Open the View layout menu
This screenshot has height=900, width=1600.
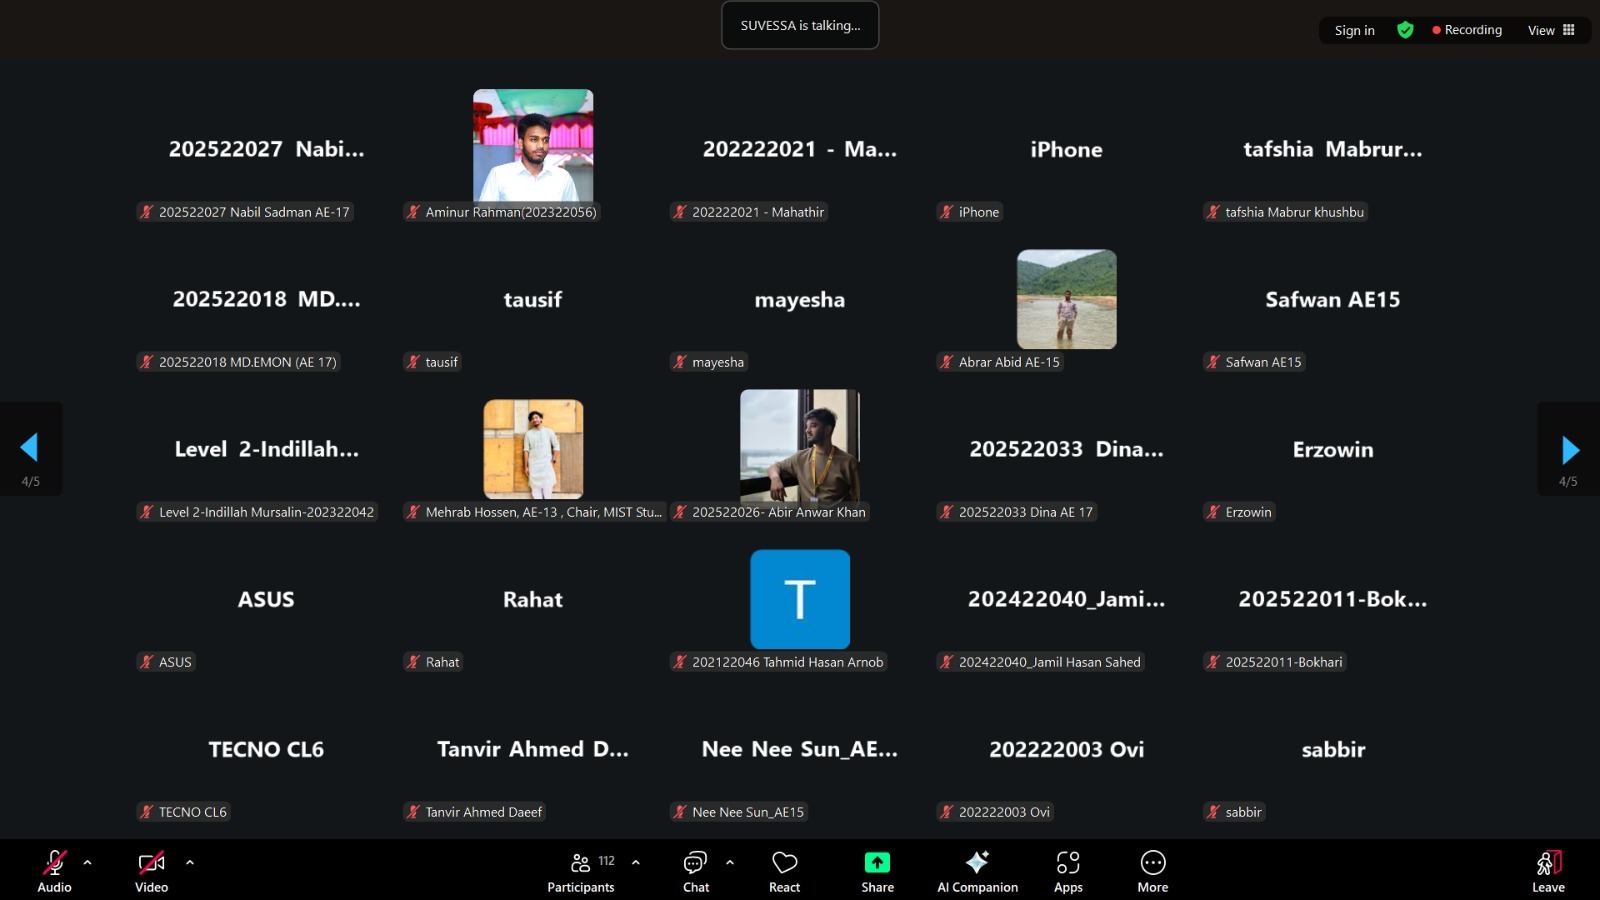[x=1551, y=30]
